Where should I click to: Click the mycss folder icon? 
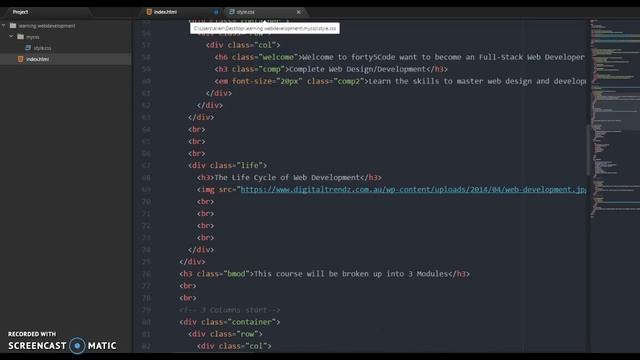click(x=20, y=37)
